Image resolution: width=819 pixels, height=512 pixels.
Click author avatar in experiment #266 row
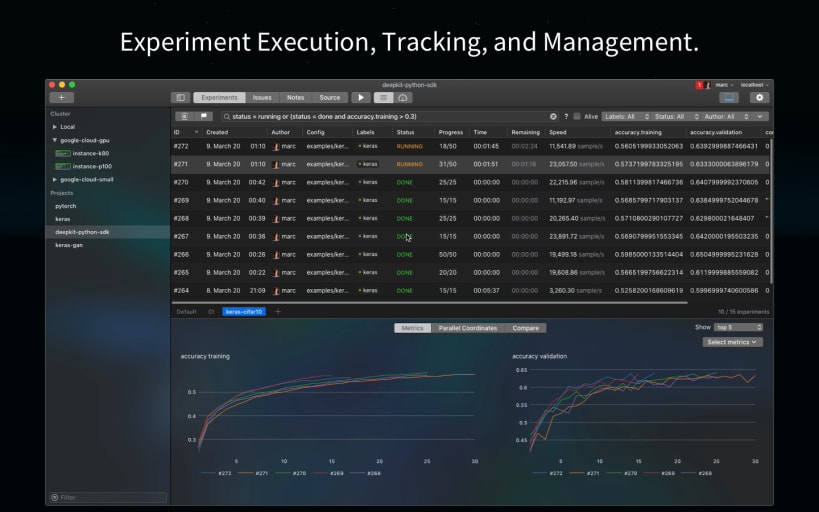pos(276,255)
